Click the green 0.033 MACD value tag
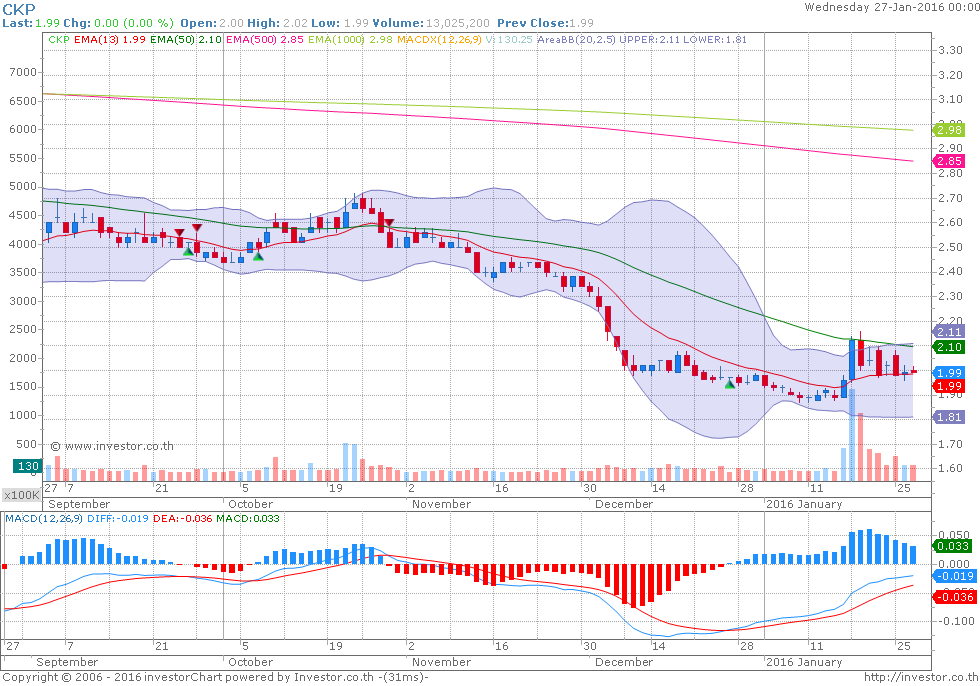The width and height of the screenshot is (980, 686). coord(954,546)
